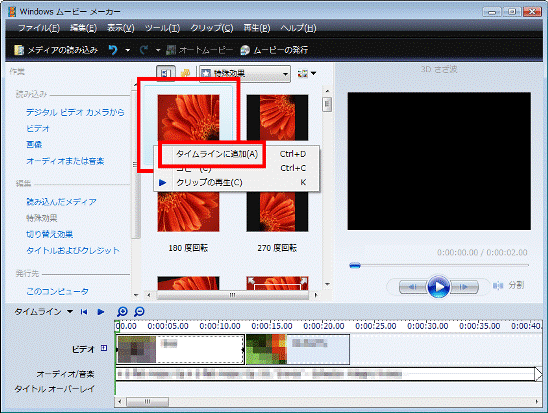Click the 0:00:10.00 mark on time ruler
548x413 pixels.
click(x=220, y=326)
